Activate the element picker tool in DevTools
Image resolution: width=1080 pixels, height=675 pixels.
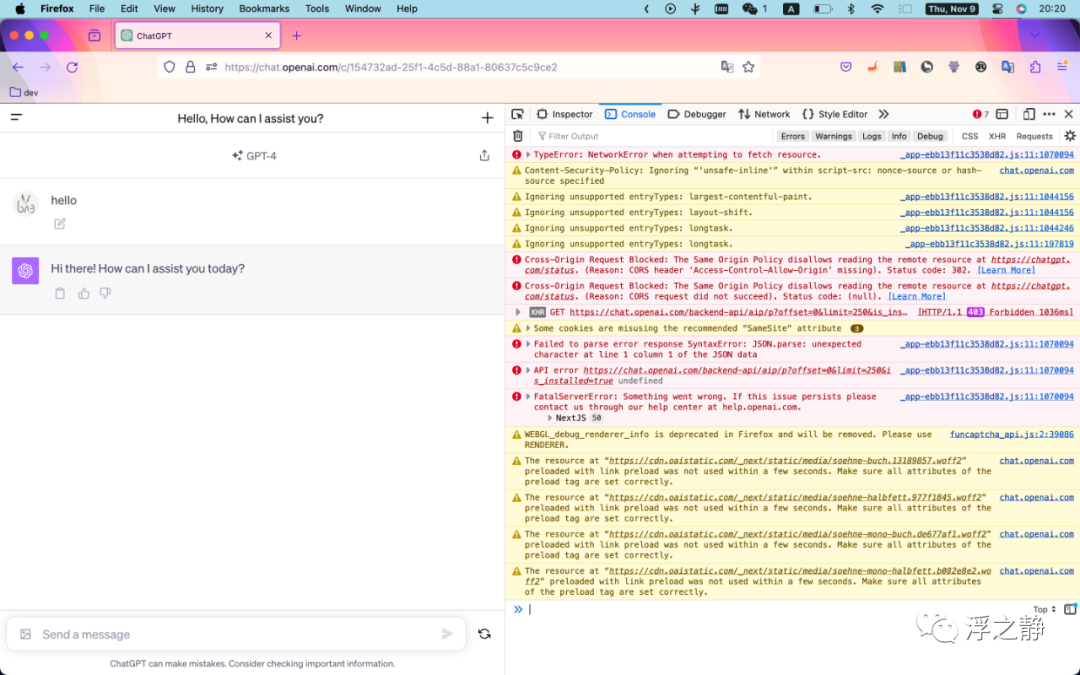point(517,114)
